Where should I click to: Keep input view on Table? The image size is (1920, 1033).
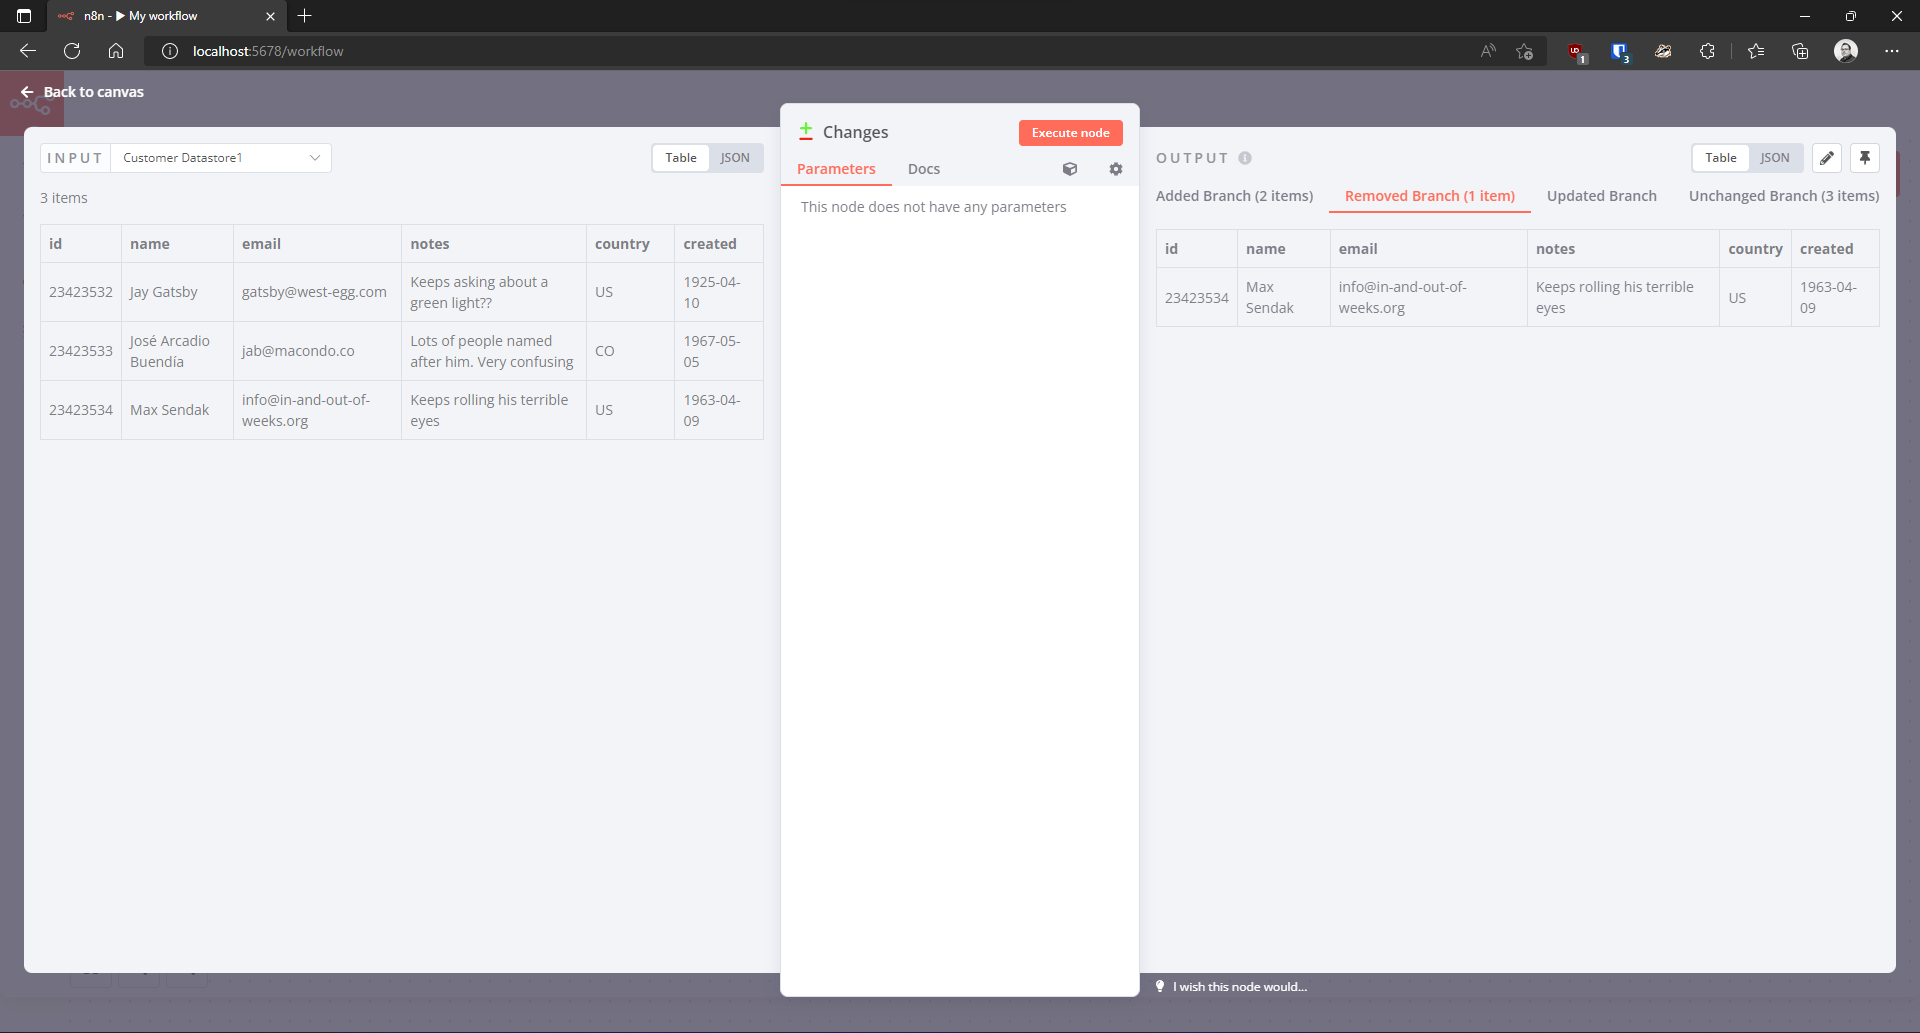[680, 157]
